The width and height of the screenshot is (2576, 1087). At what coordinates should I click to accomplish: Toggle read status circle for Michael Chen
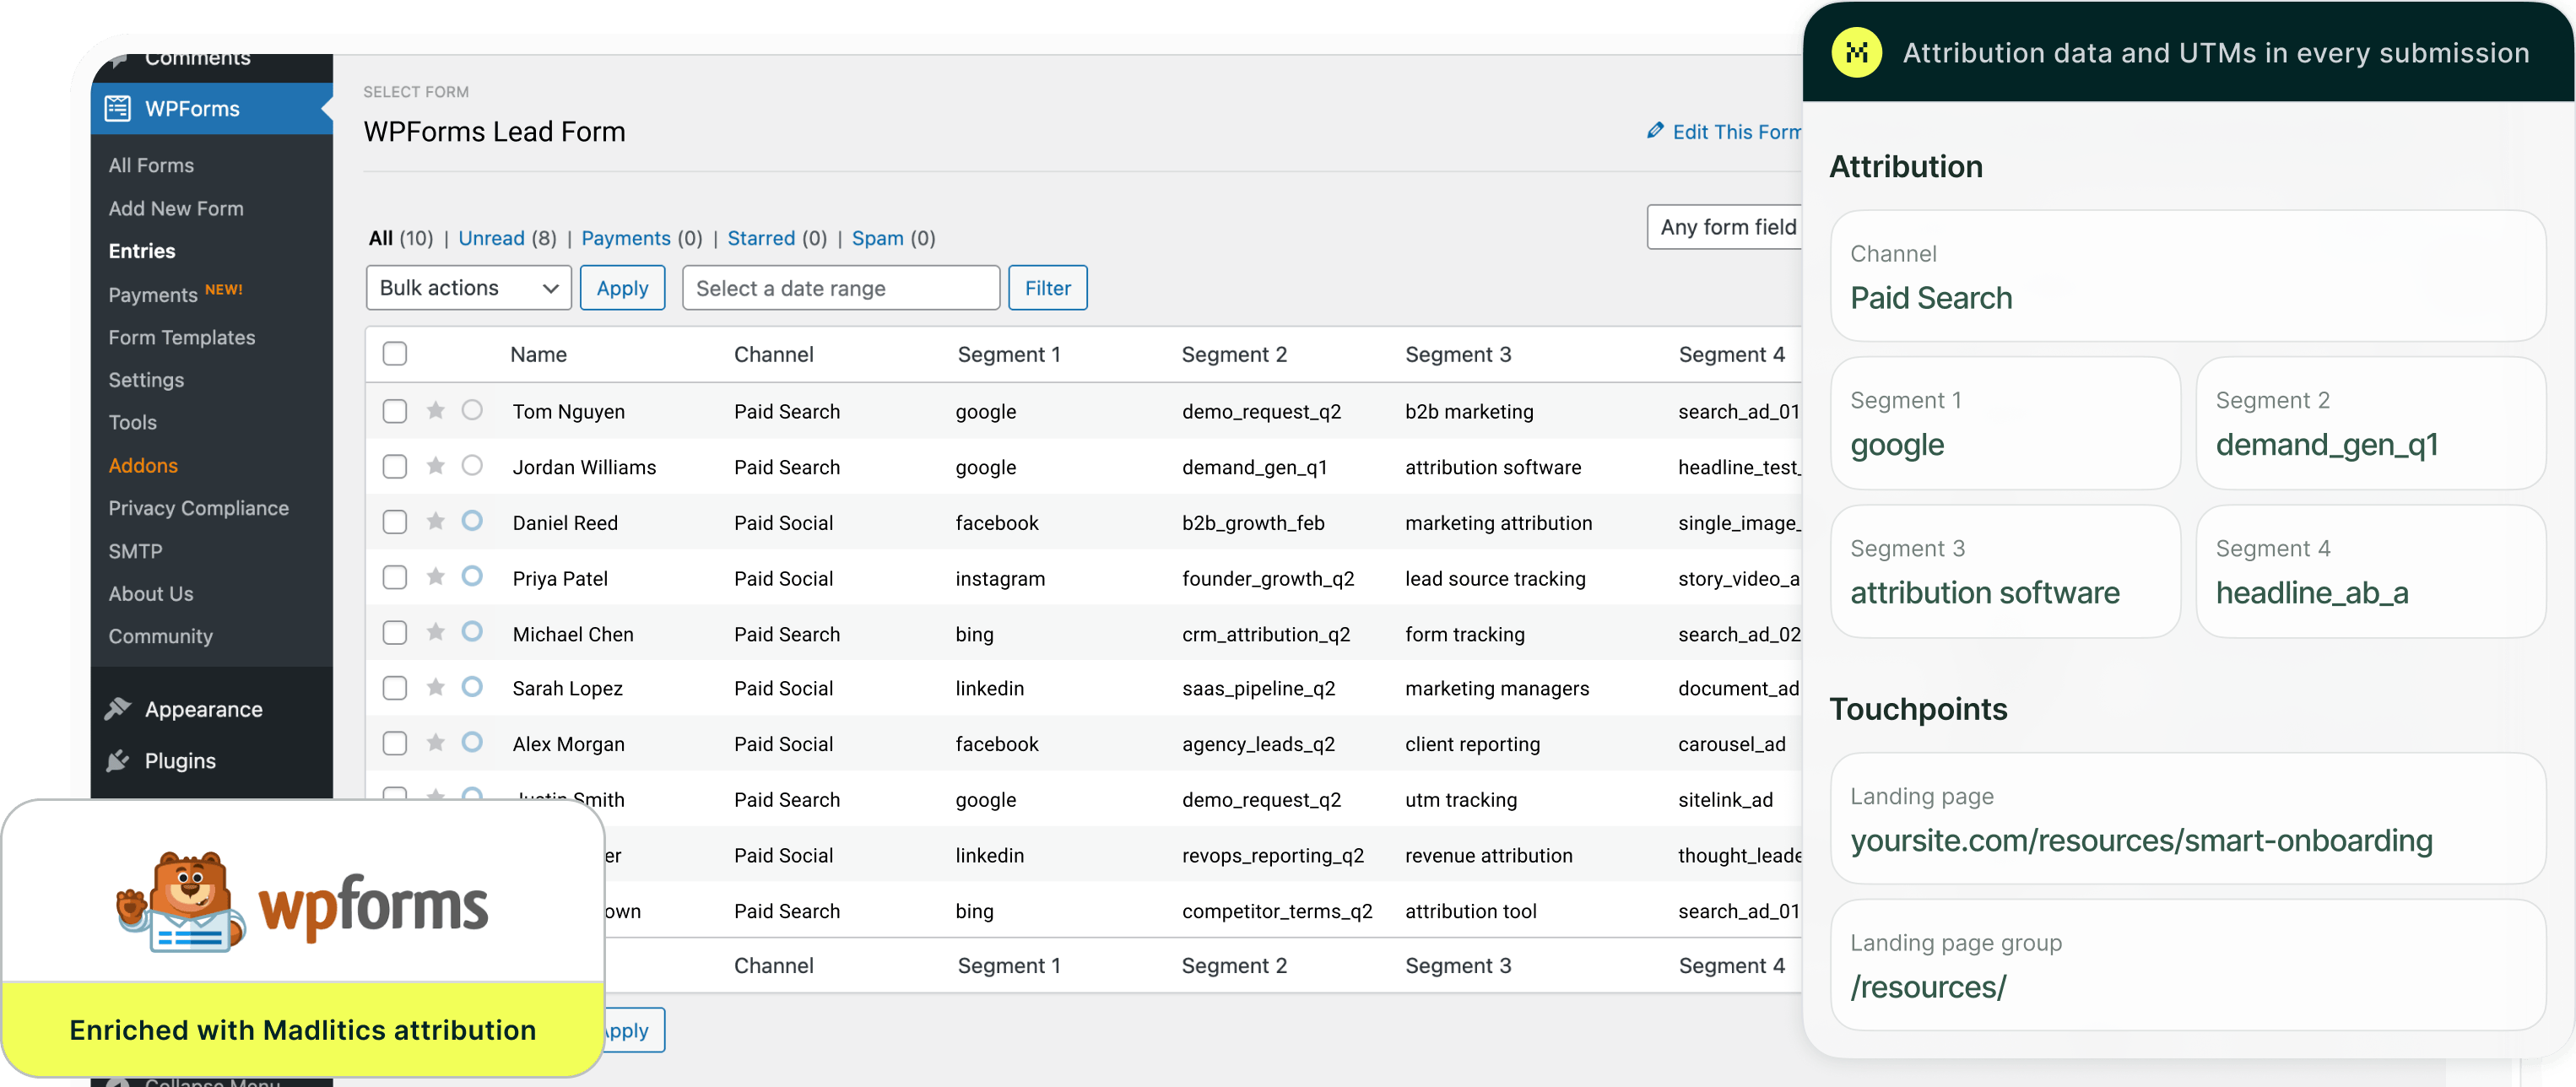coord(472,632)
